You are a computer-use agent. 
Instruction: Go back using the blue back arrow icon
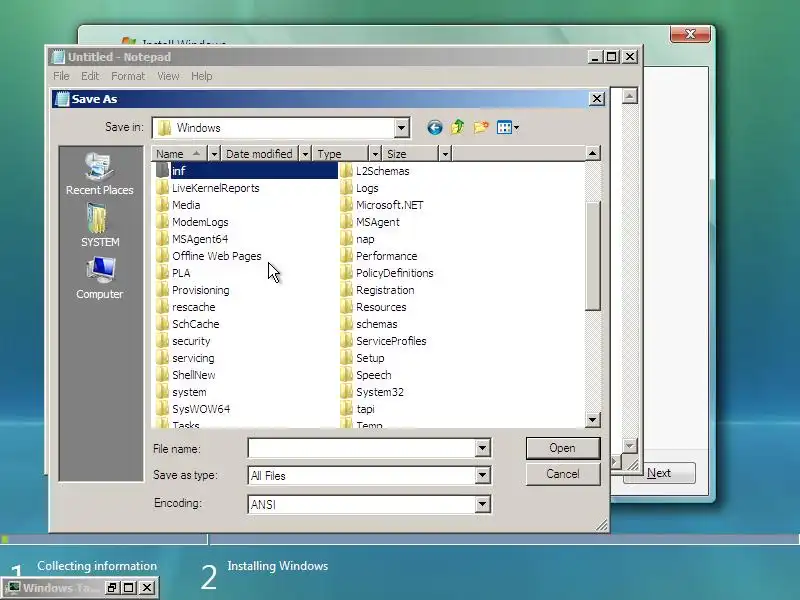tap(435, 128)
